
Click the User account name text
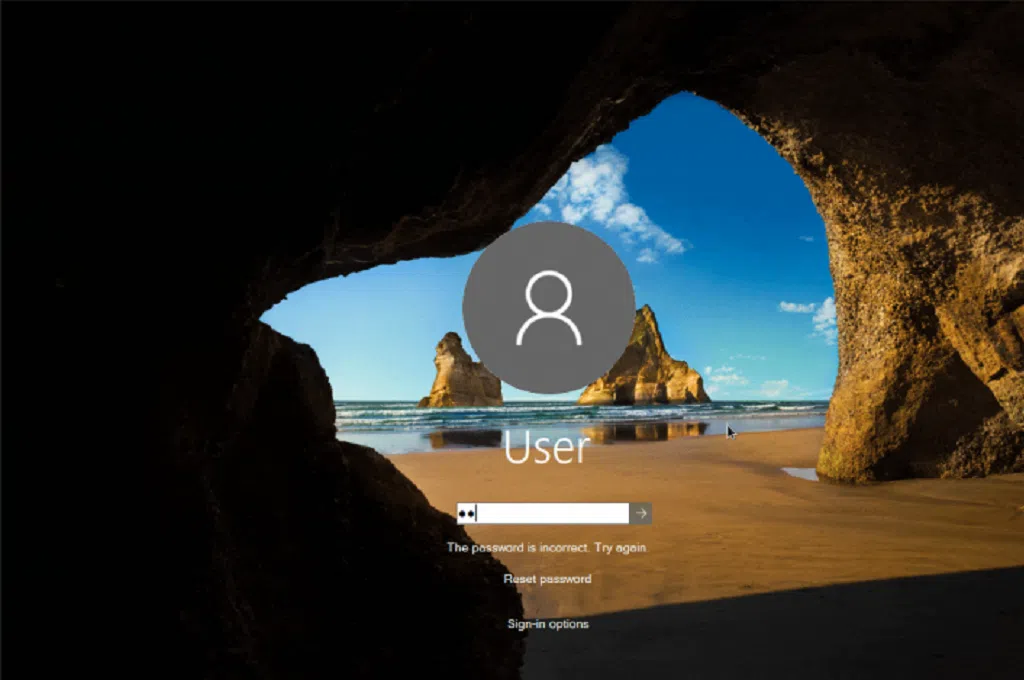[547, 452]
